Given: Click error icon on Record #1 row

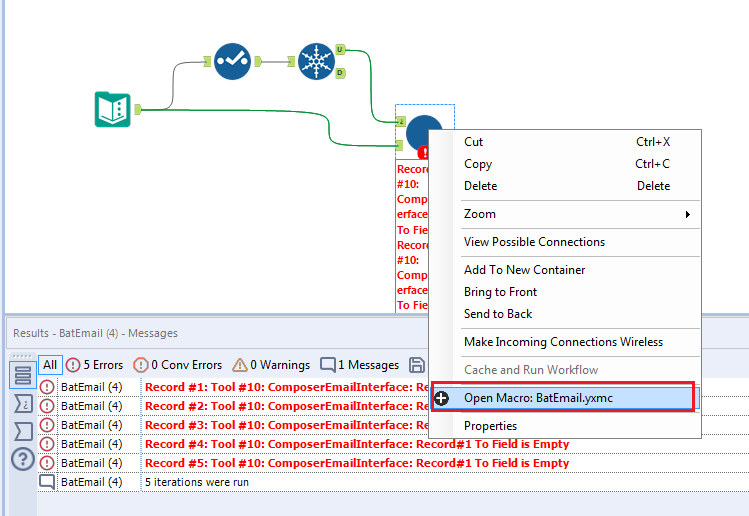Looking at the screenshot, I should coord(47,387).
